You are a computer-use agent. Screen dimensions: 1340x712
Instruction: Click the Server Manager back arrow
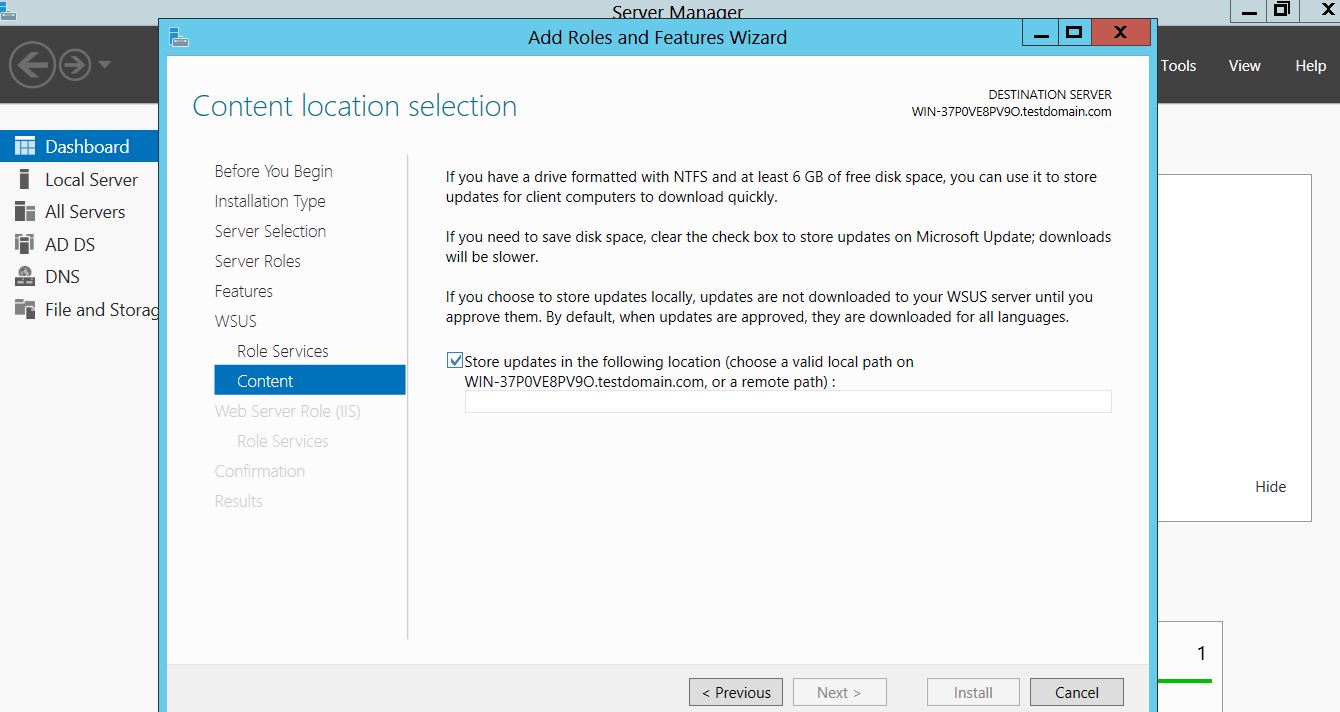pos(31,66)
